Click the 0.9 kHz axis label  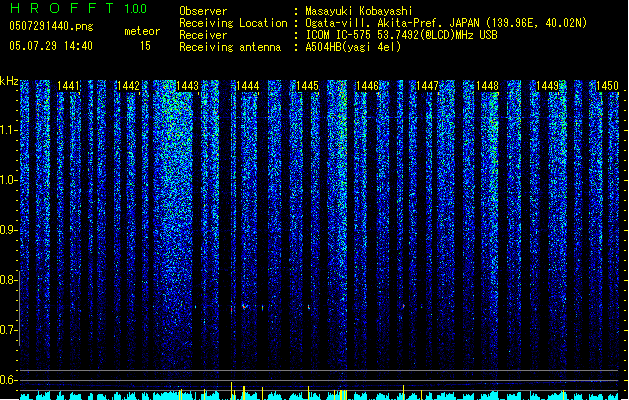coord(8,230)
